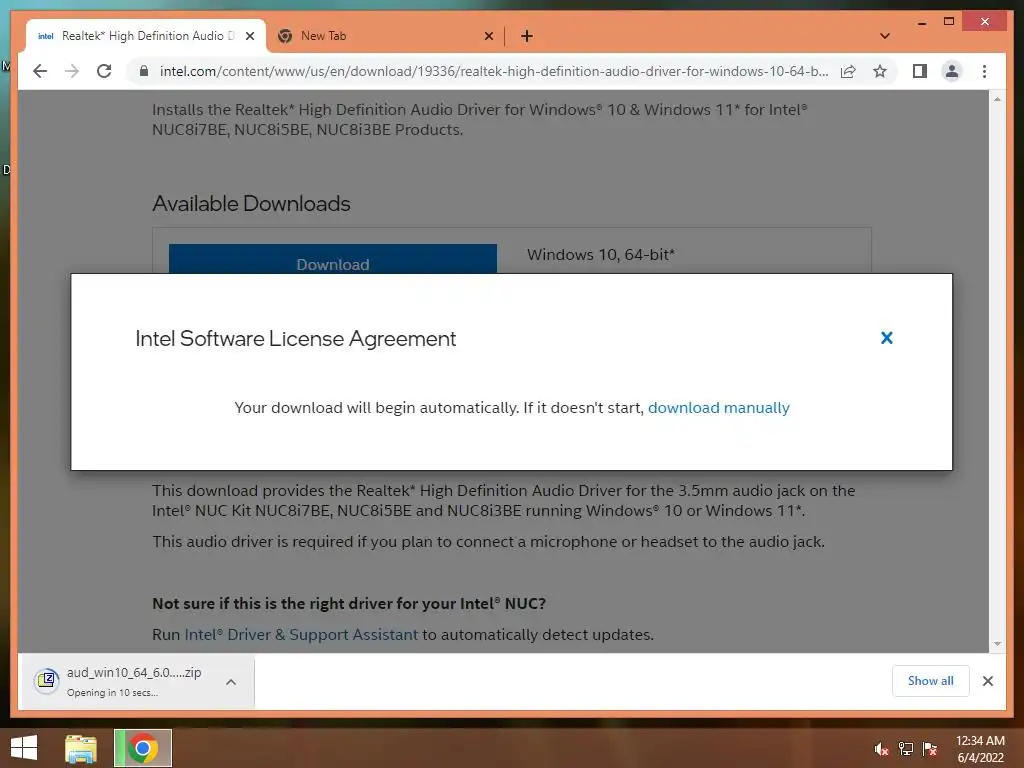Open a new tab with the plus button

coord(527,36)
